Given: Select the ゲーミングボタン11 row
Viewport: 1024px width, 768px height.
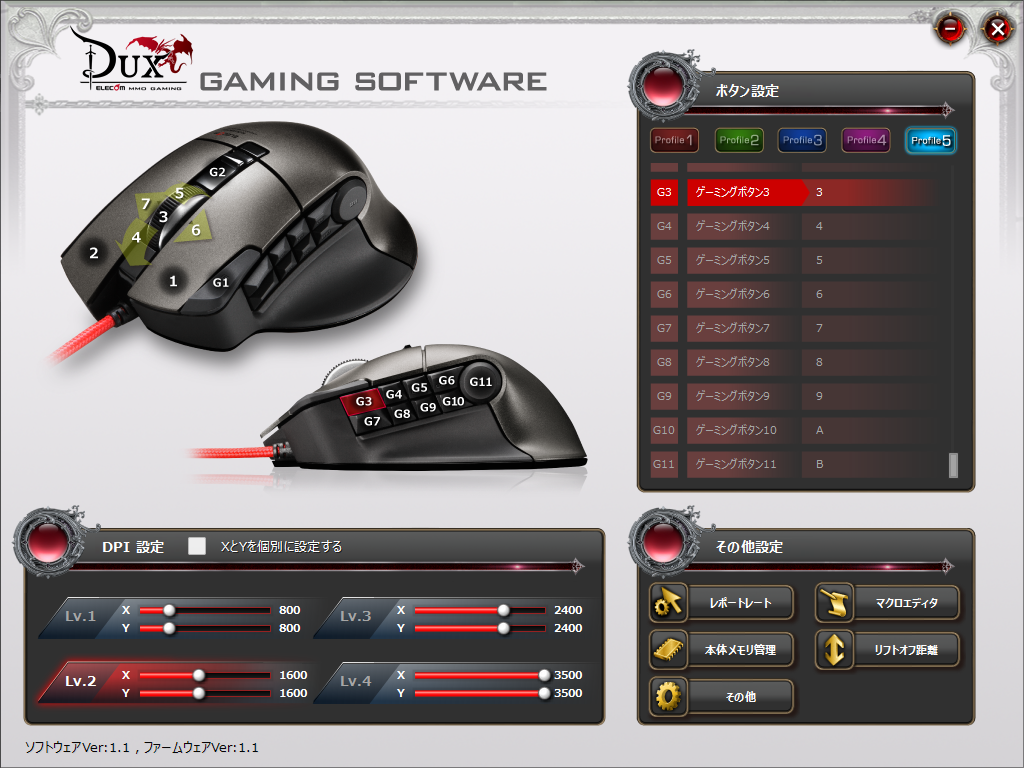Looking at the screenshot, I should pos(795,464).
